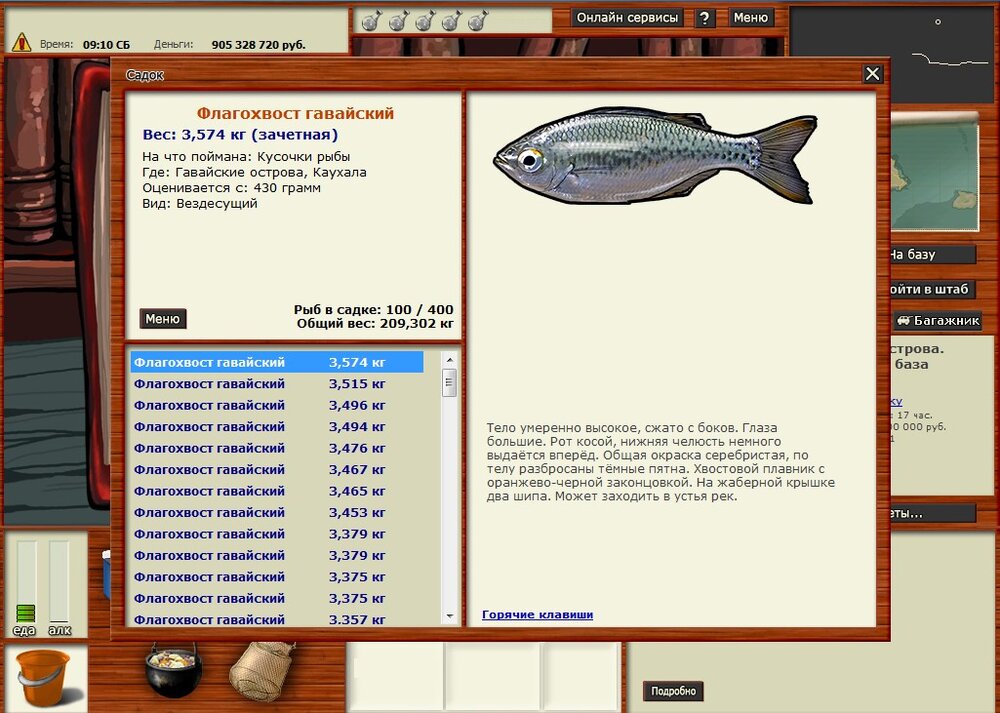Open the car trunk Багажник
This screenshot has height=713, width=1000.
click(x=937, y=321)
